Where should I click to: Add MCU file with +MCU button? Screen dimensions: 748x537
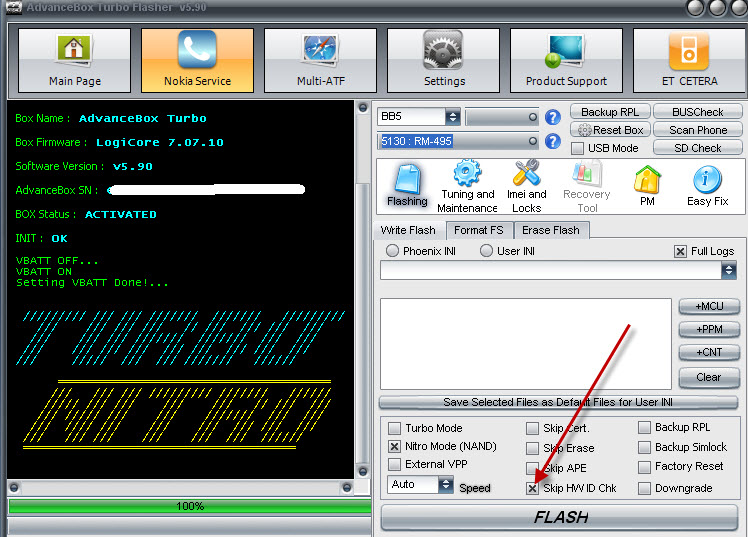click(709, 306)
